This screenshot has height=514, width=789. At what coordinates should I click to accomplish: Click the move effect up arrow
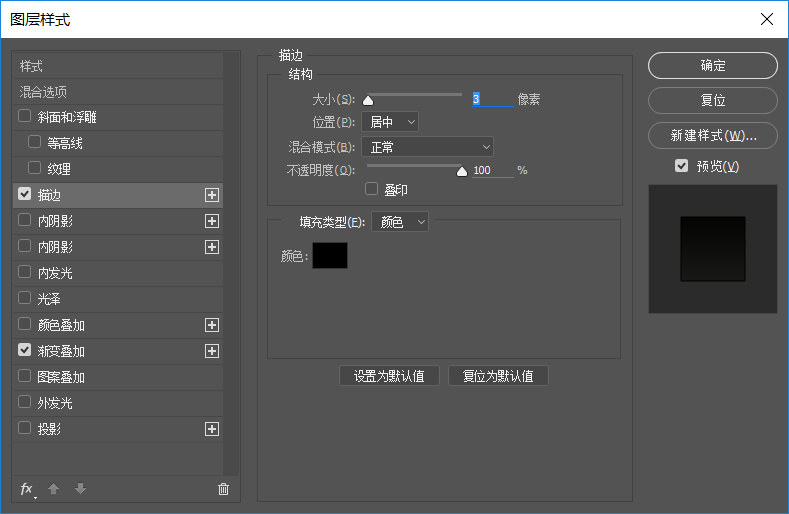point(54,489)
